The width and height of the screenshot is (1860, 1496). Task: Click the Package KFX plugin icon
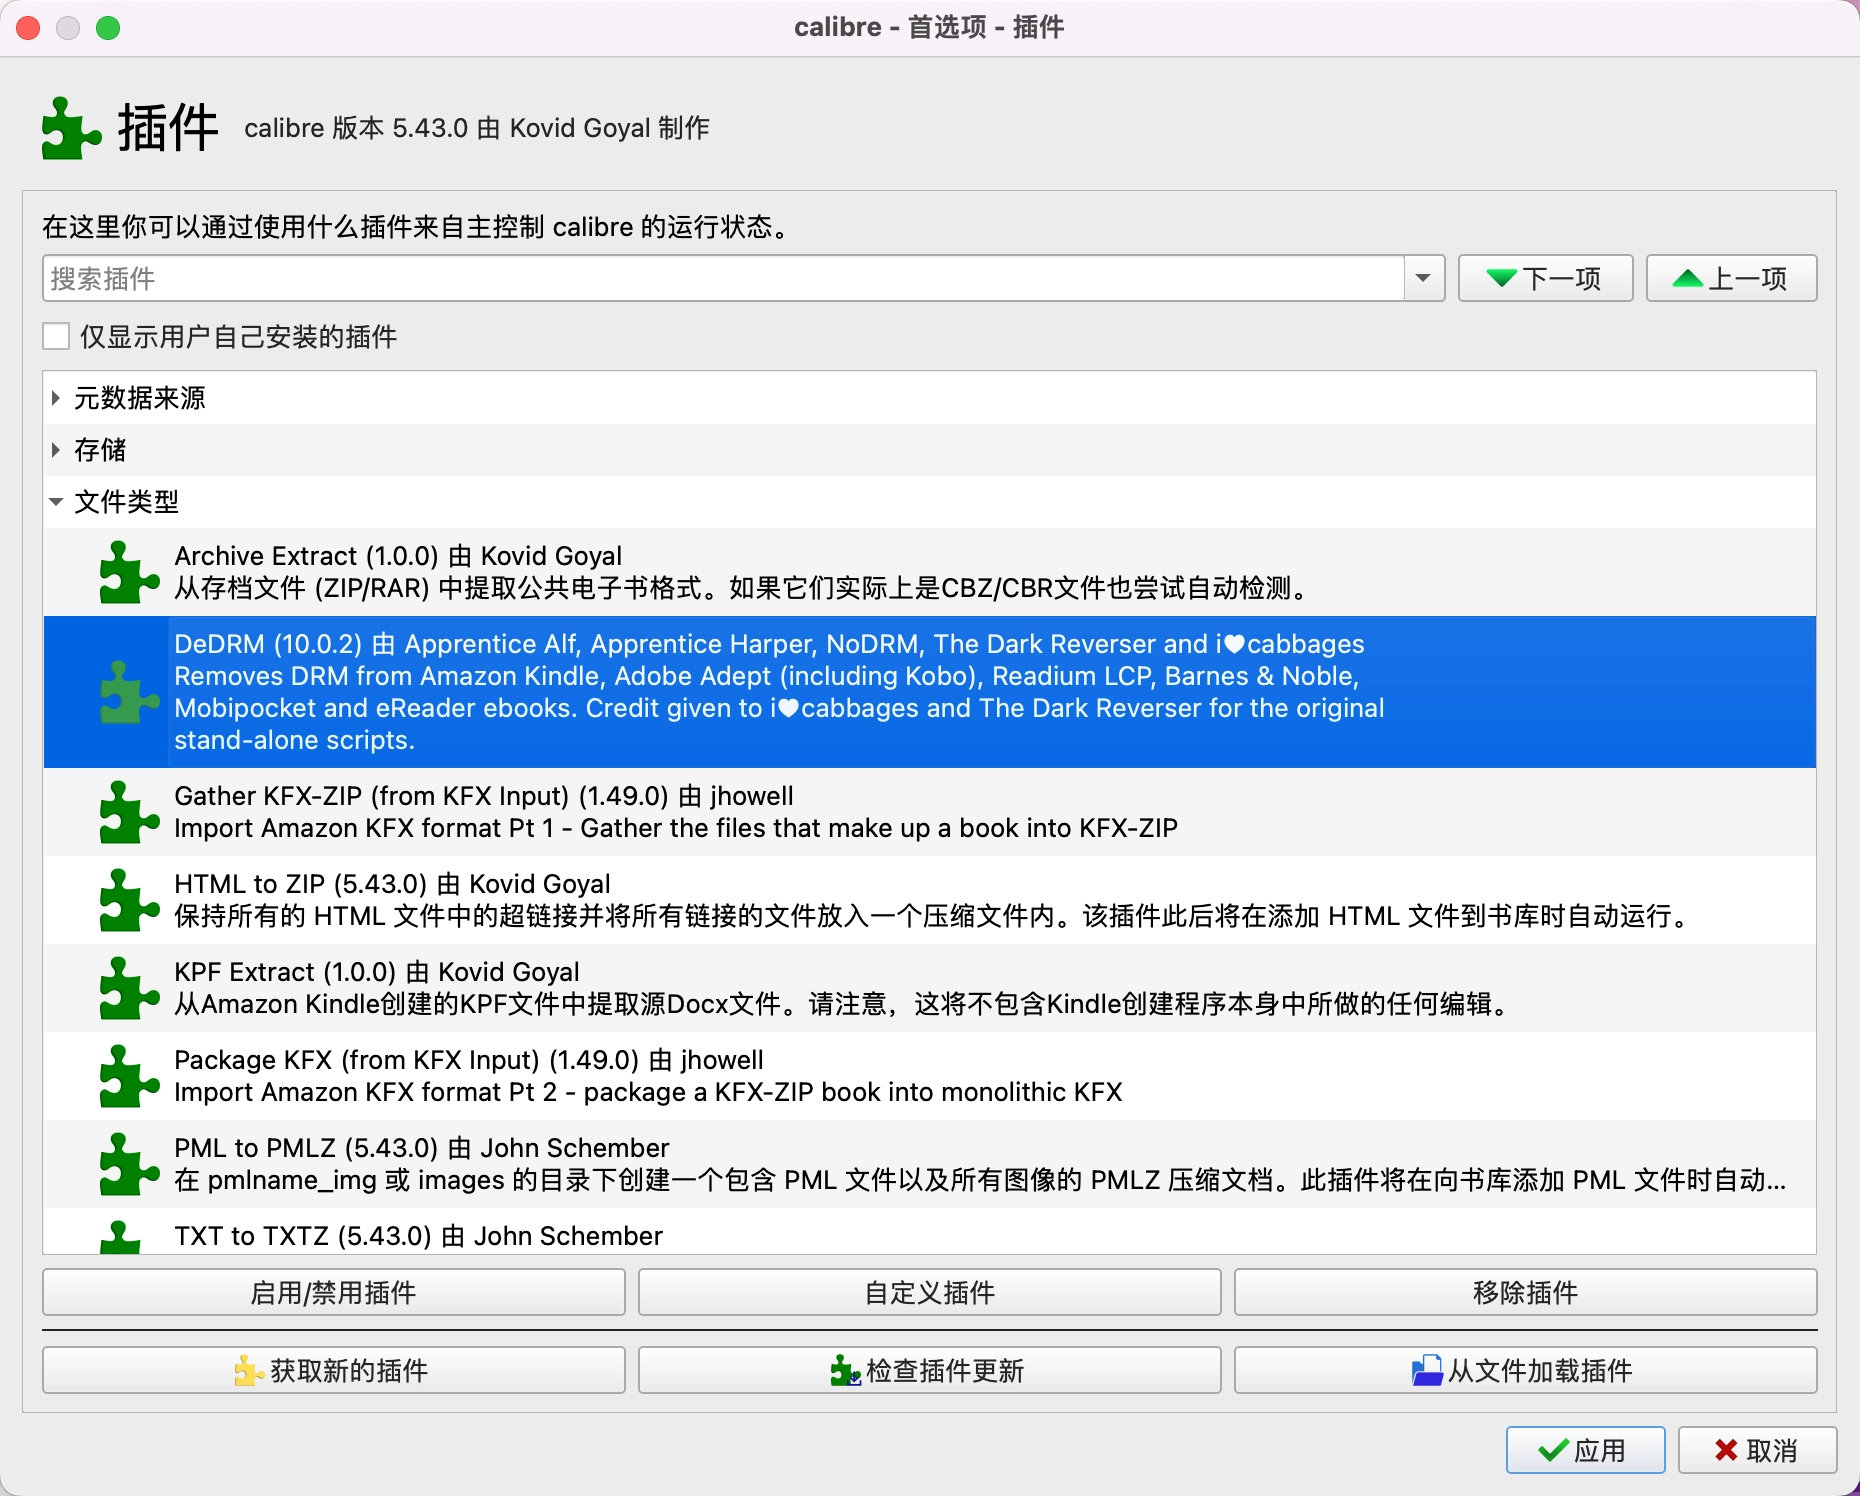129,1076
